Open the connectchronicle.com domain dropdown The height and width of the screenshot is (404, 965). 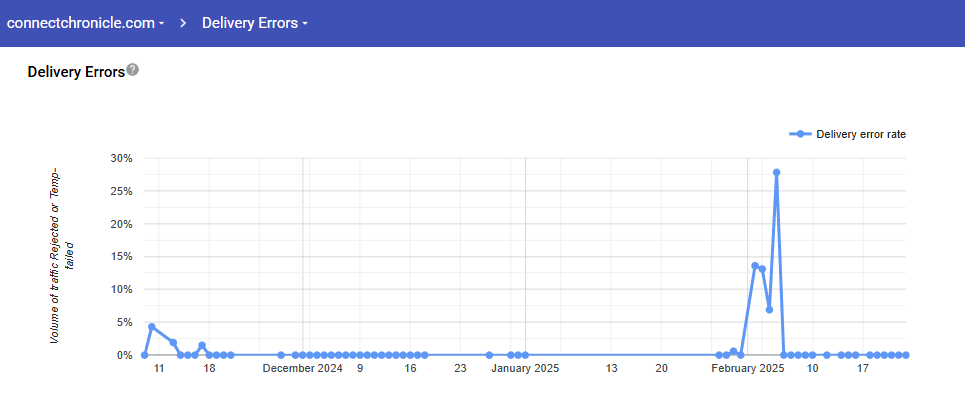coord(85,23)
